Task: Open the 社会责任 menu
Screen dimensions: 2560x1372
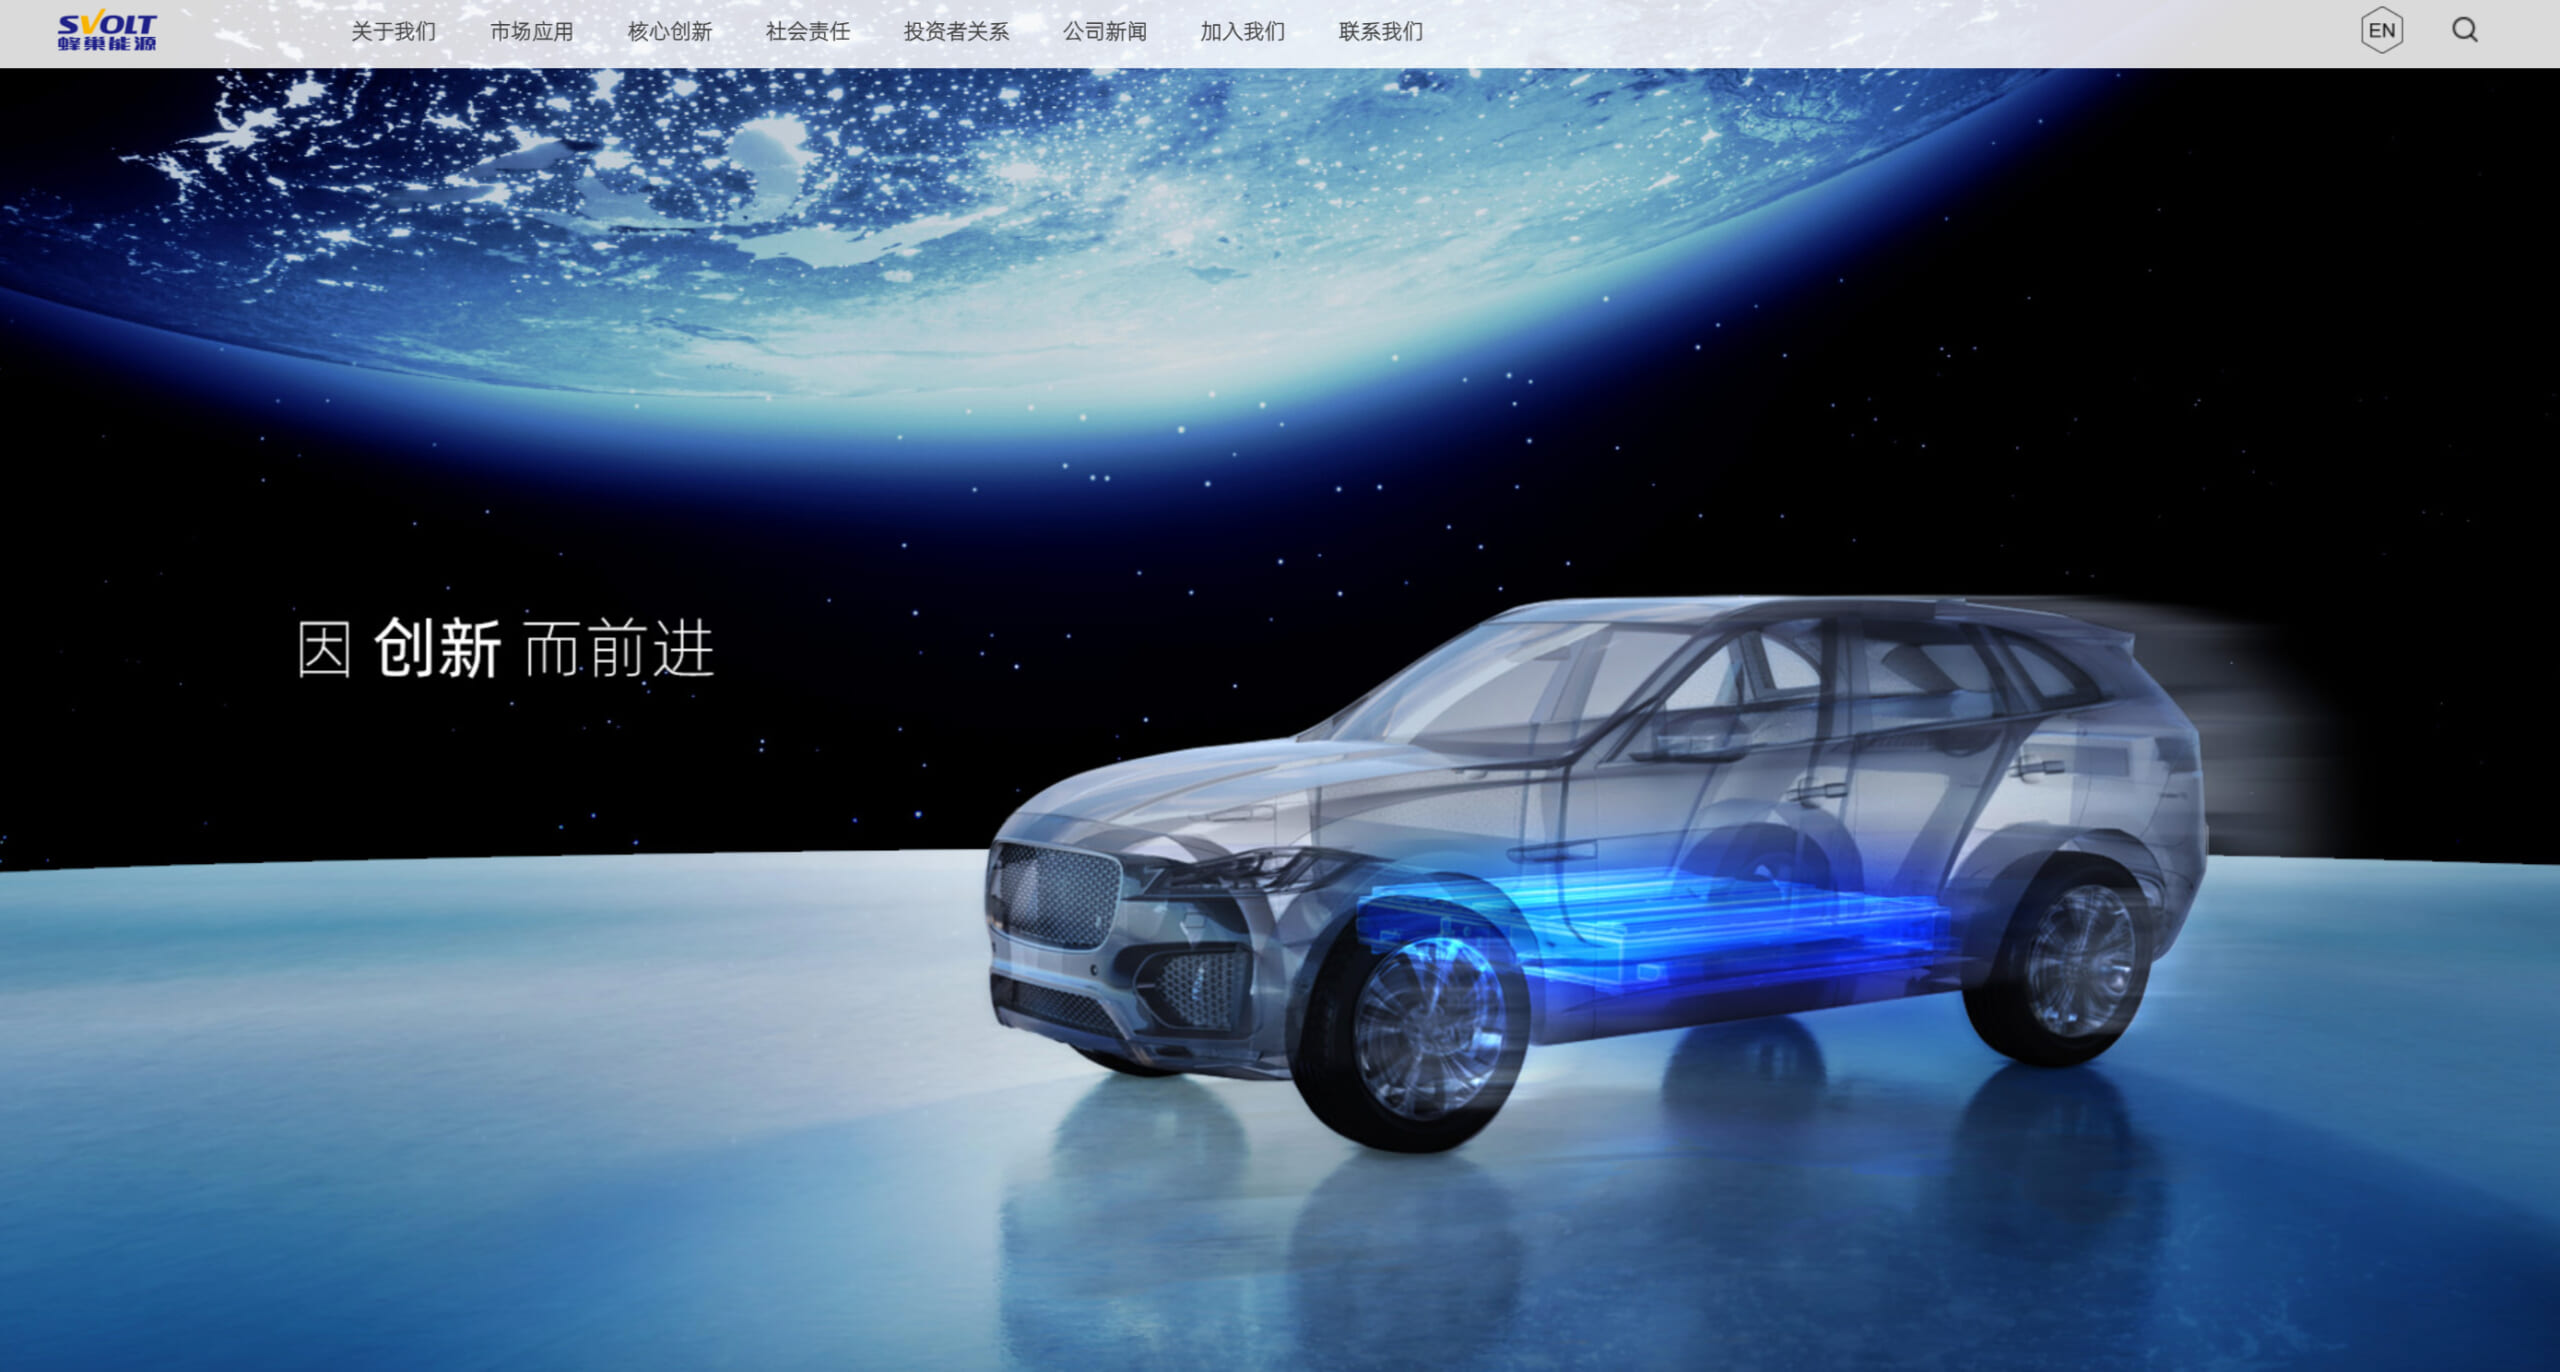Action: point(808,32)
